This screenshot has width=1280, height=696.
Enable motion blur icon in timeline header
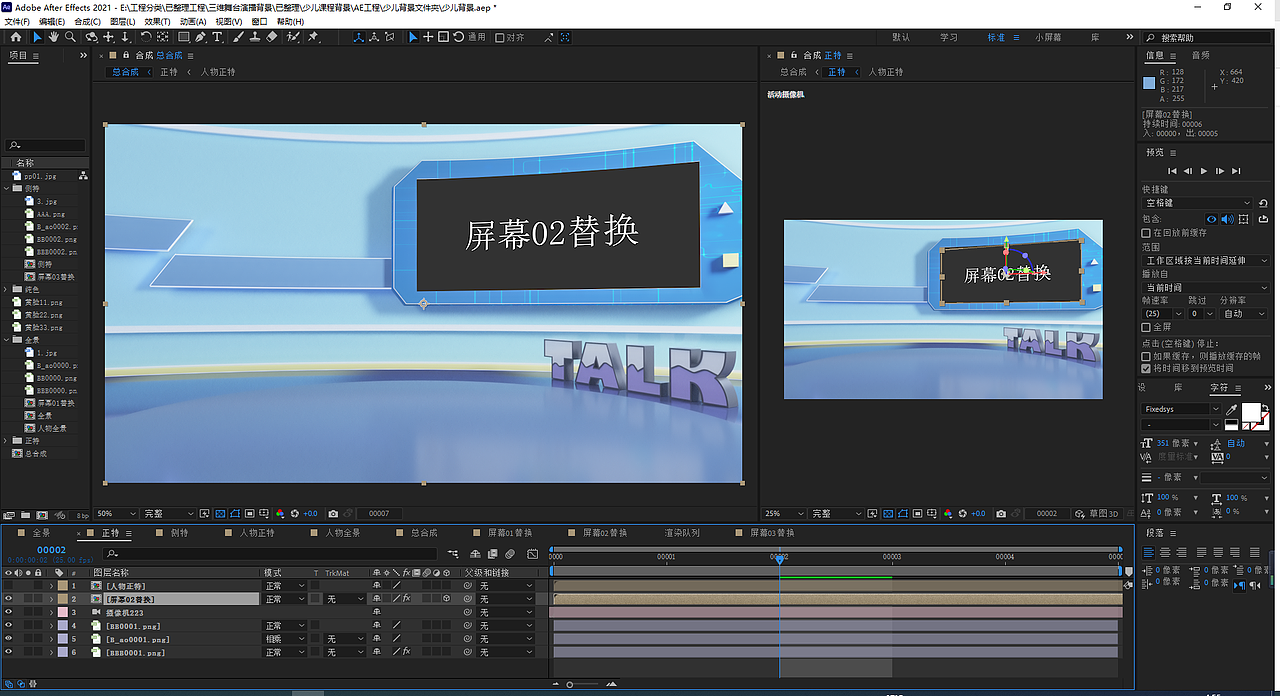pos(509,553)
